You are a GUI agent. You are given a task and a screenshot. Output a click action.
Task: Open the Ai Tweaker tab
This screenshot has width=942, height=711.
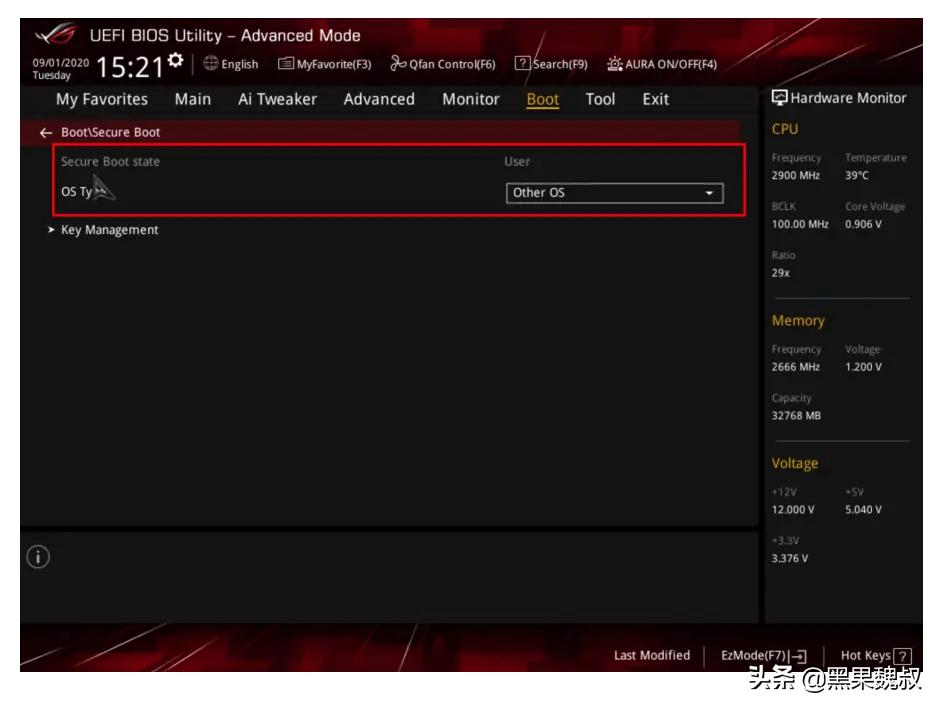(x=277, y=99)
